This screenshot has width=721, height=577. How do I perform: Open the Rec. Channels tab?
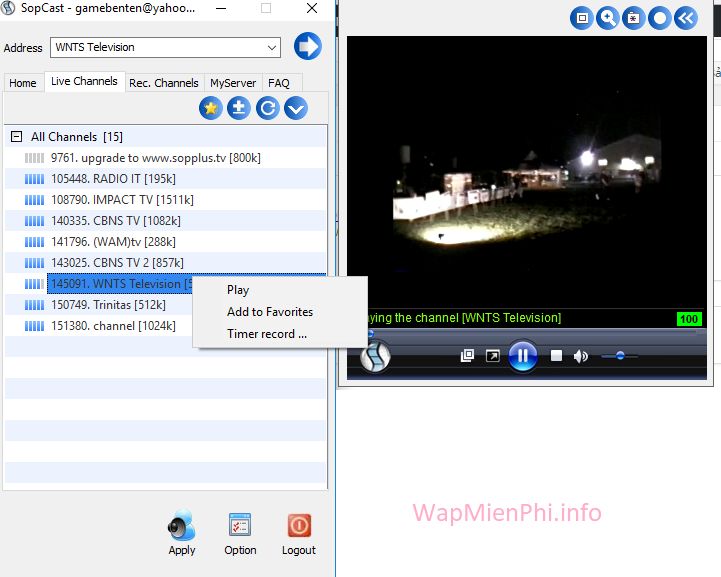pyautogui.click(x=164, y=83)
